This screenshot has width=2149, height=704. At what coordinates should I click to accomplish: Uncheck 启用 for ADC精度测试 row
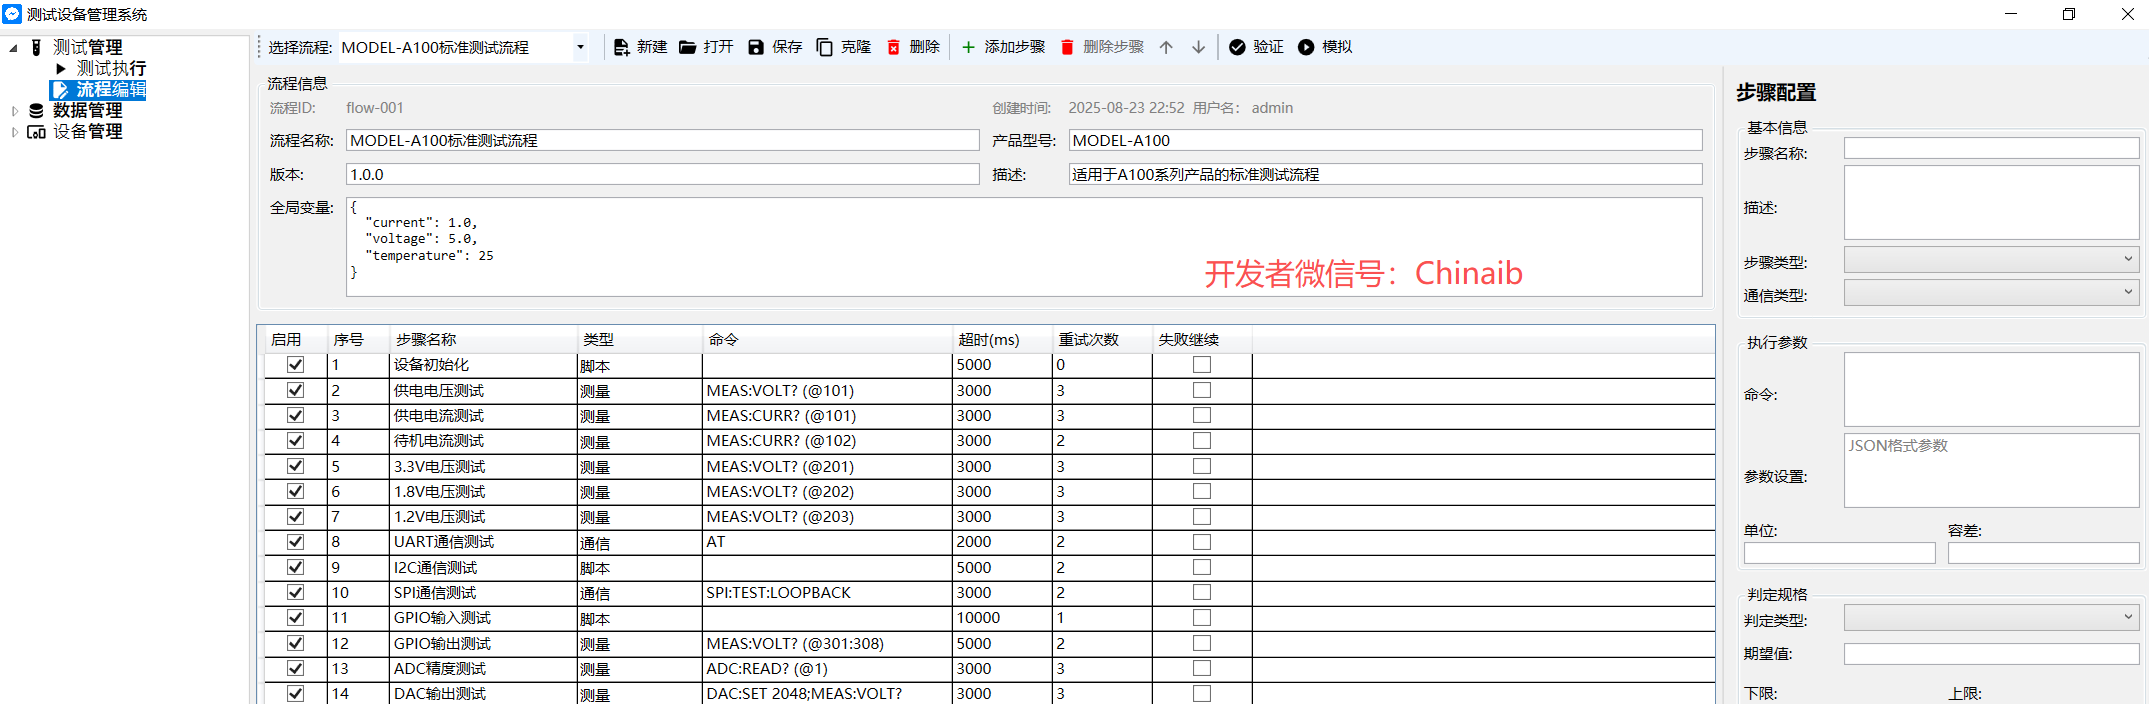(x=295, y=668)
